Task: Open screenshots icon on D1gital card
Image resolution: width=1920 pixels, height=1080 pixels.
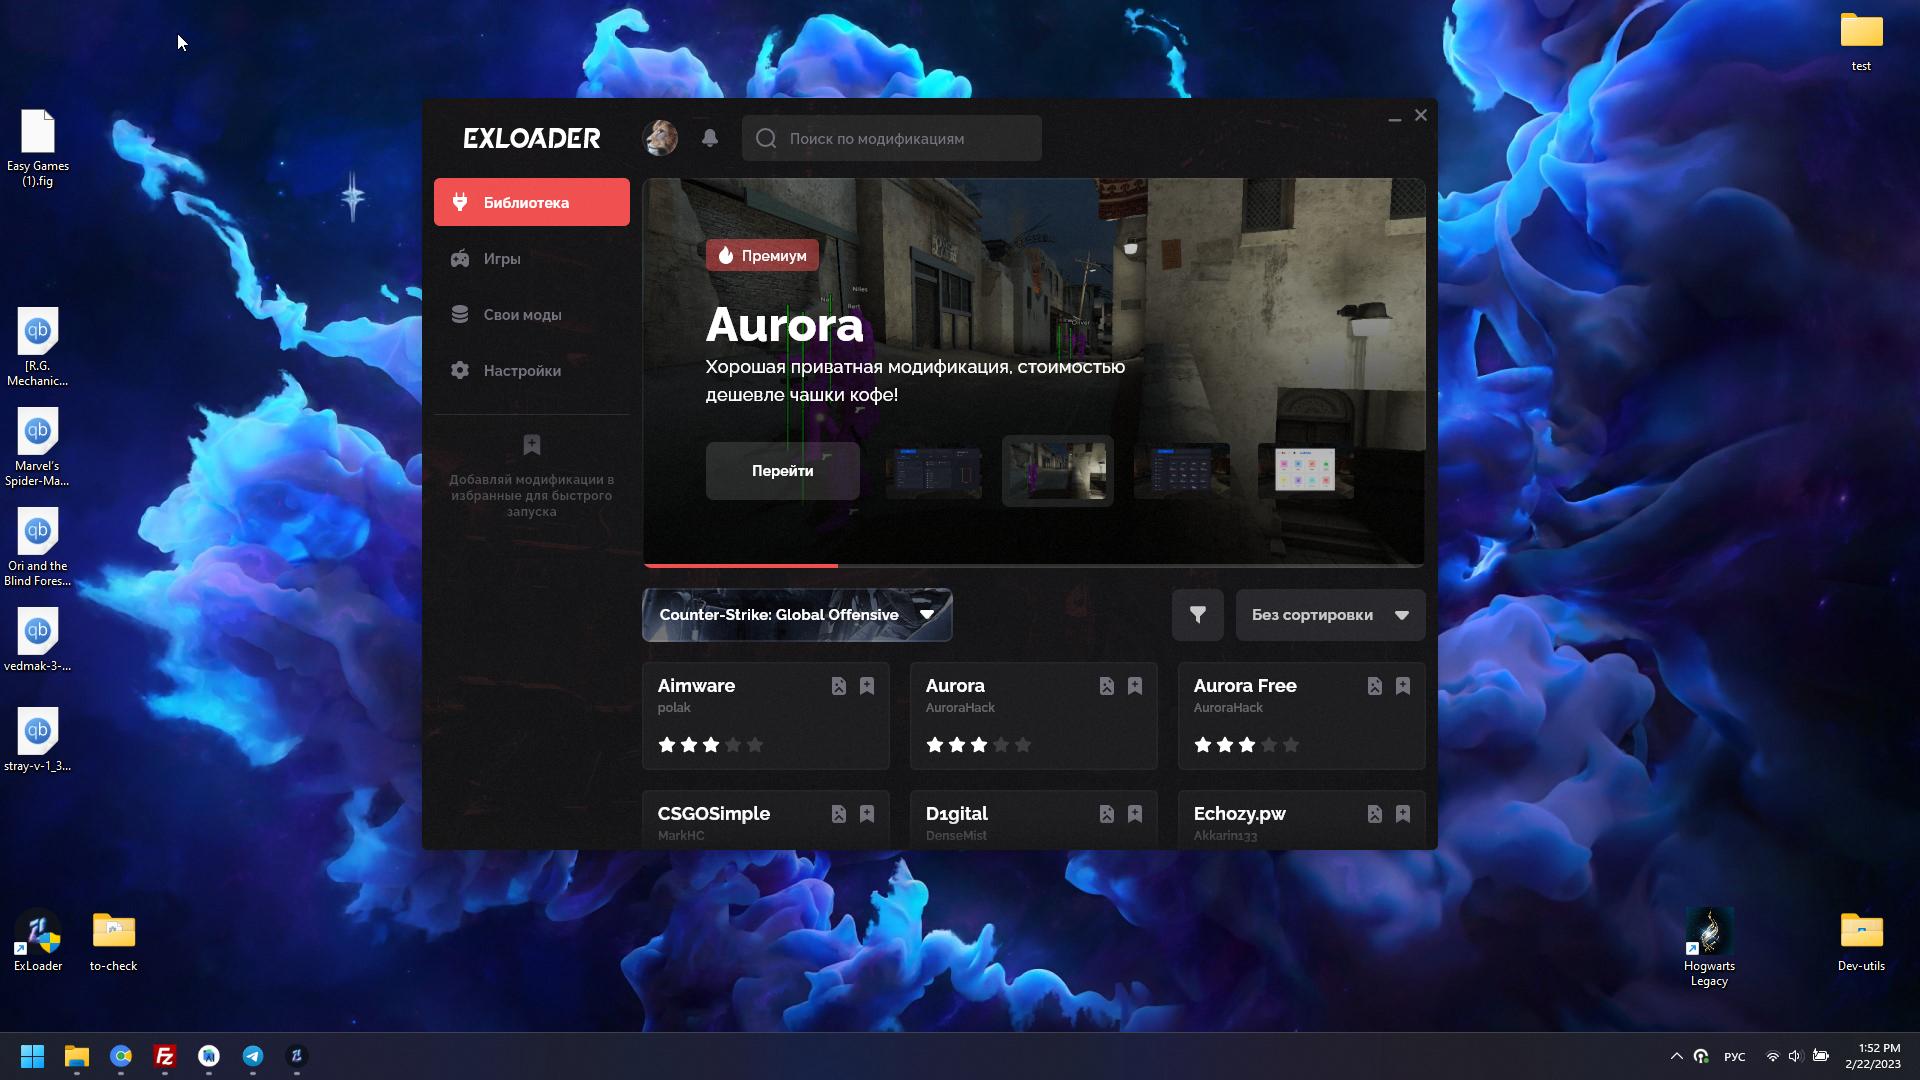Action: pyautogui.click(x=1106, y=814)
